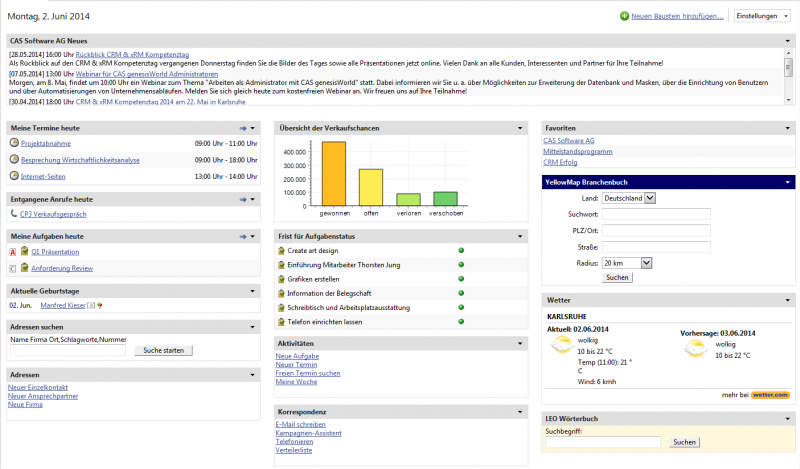Click the PLZ/Ort input field
This screenshot has width=800, height=469.
coord(656,231)
